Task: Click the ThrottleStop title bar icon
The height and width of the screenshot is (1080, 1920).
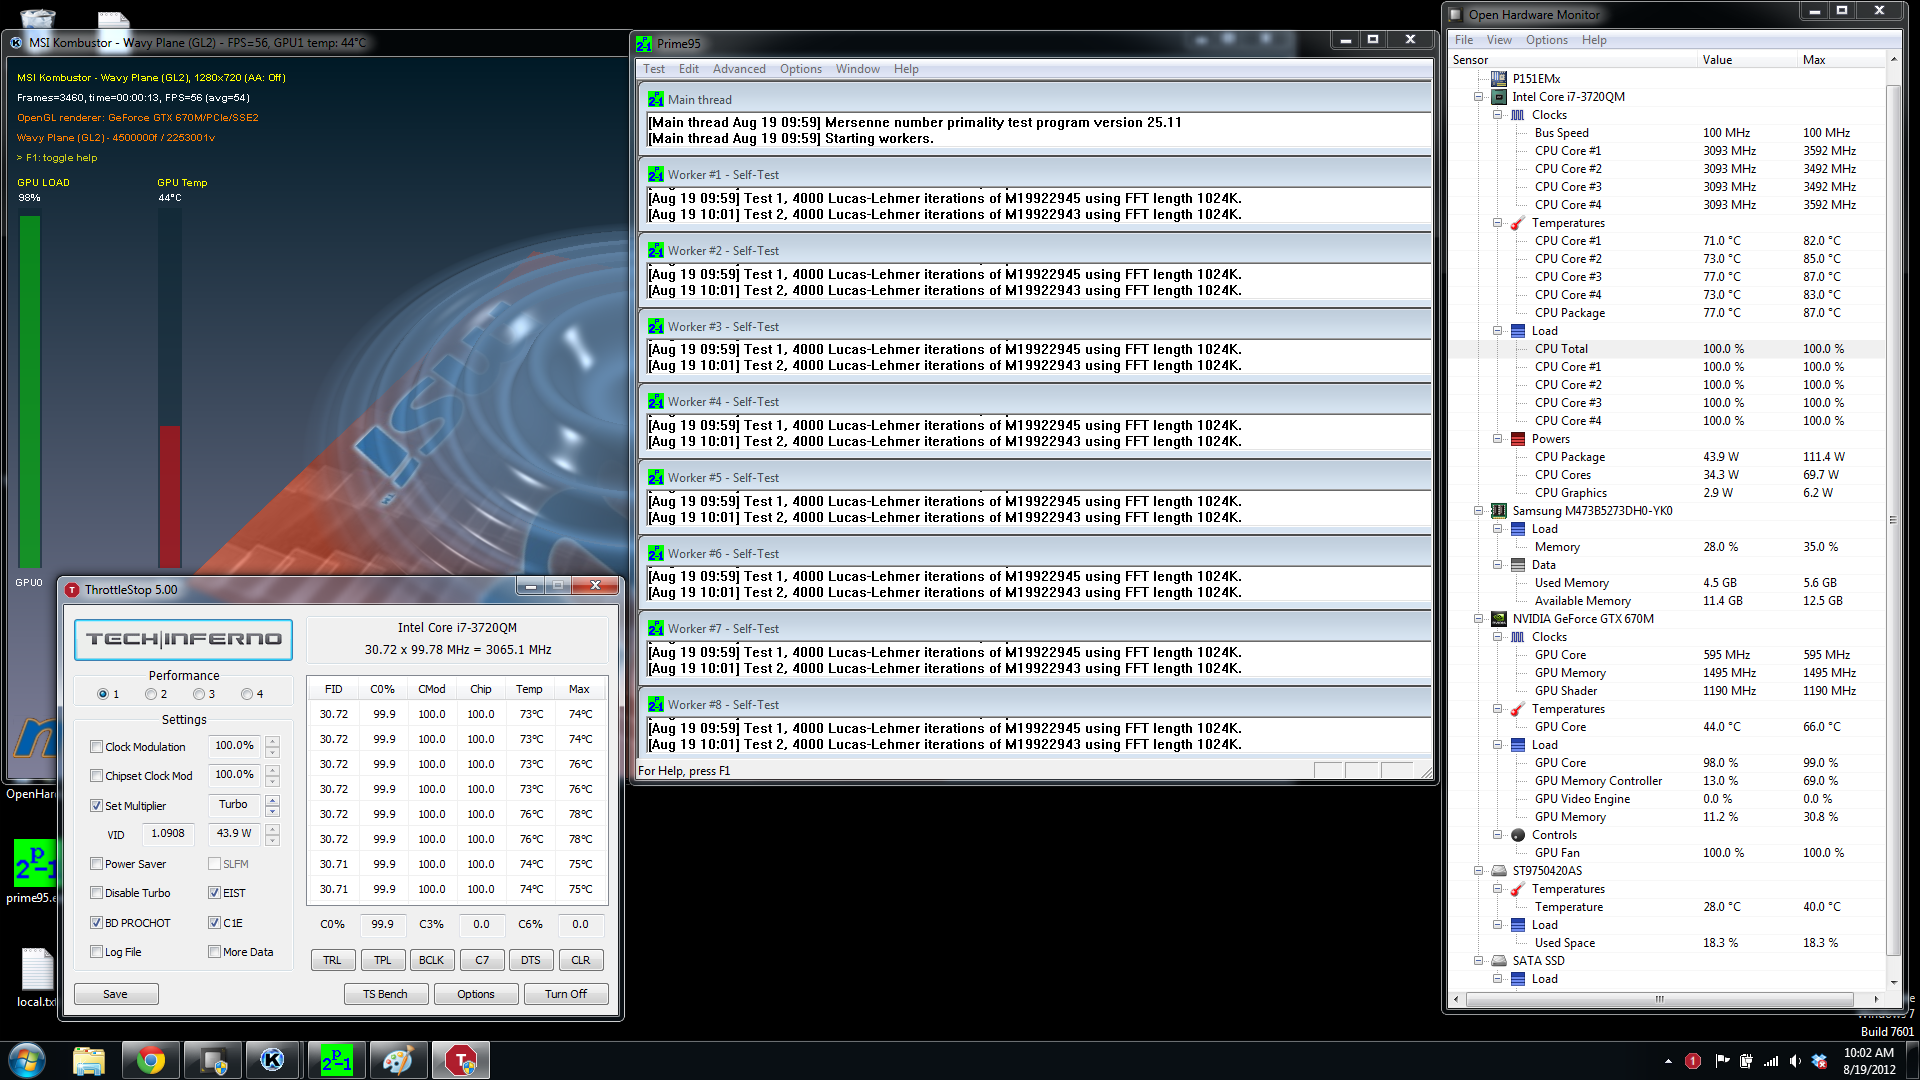Action: (72, 590)
